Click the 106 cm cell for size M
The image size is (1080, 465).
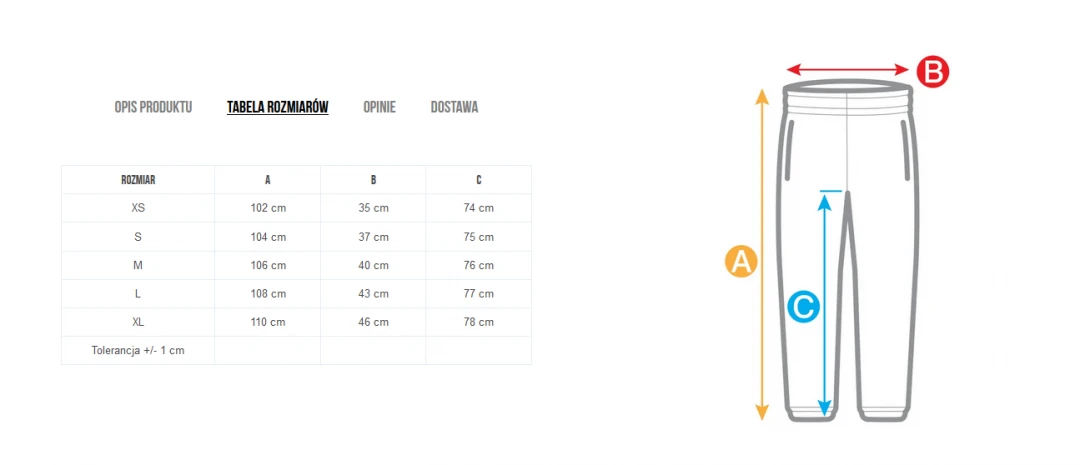click(268, 265)
